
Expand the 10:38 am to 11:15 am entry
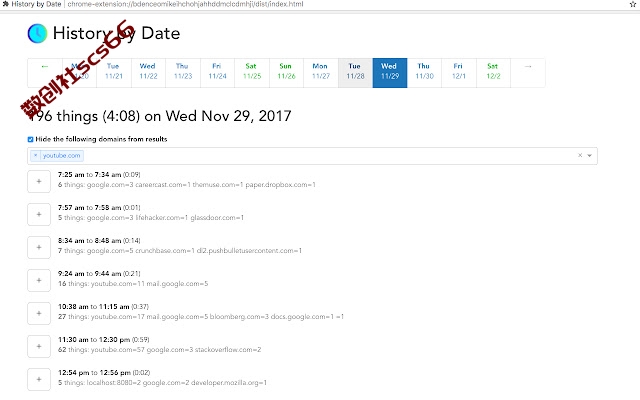[x=39, y=313]
